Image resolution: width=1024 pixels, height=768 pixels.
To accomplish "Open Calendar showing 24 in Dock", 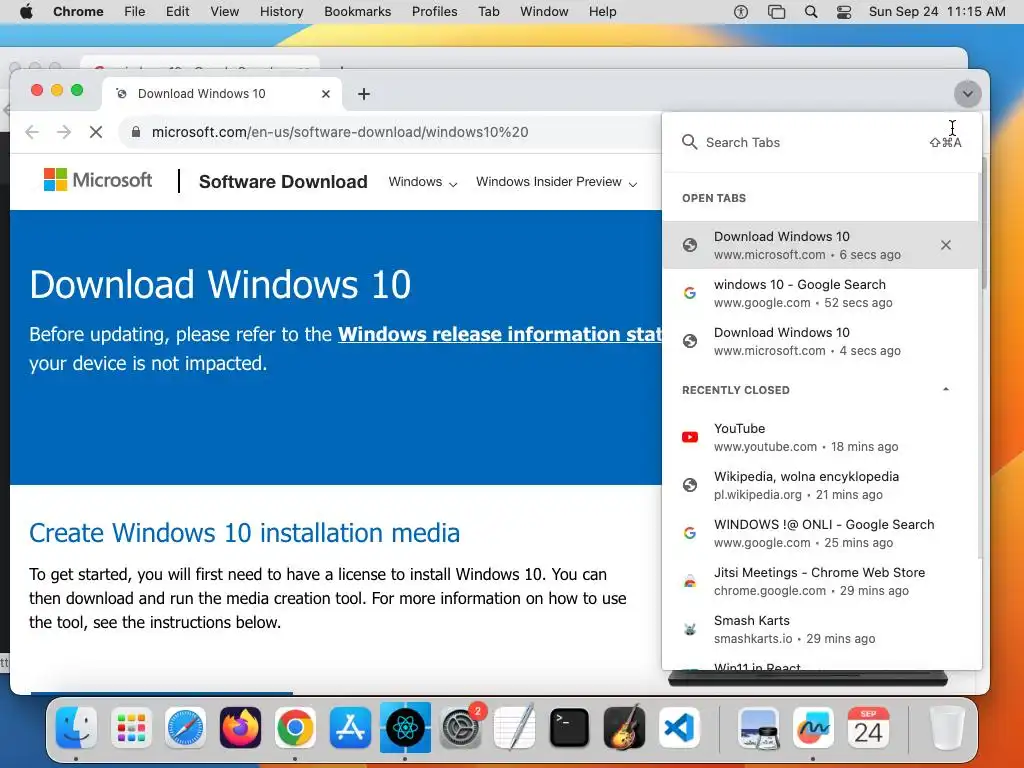I will click(x=868, y=728).
